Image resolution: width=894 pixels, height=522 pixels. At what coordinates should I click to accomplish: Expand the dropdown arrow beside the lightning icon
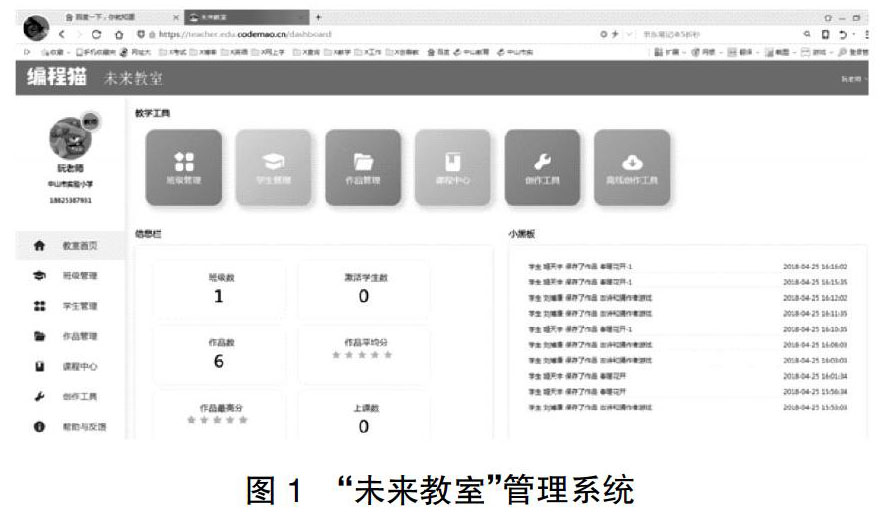click(629, 34)
